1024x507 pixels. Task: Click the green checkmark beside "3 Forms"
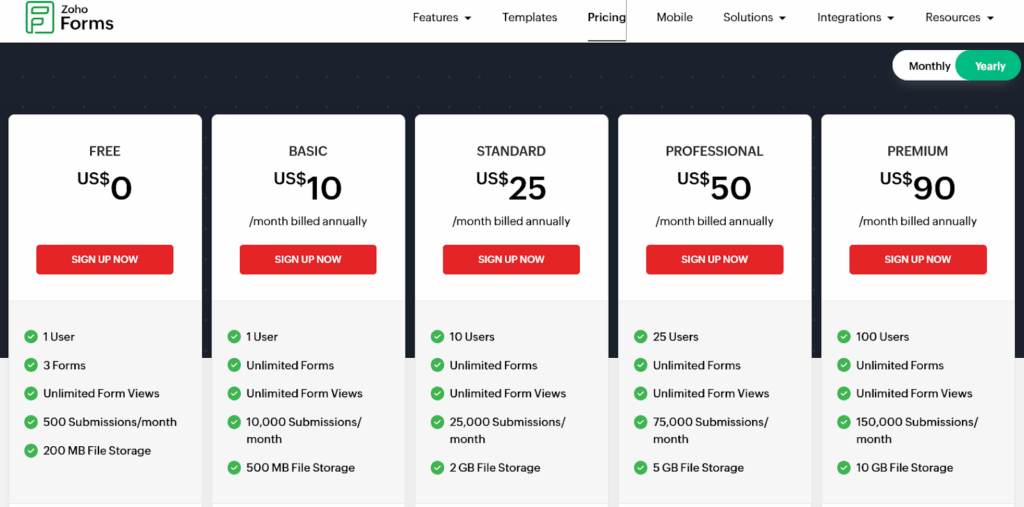click(31, 366)
